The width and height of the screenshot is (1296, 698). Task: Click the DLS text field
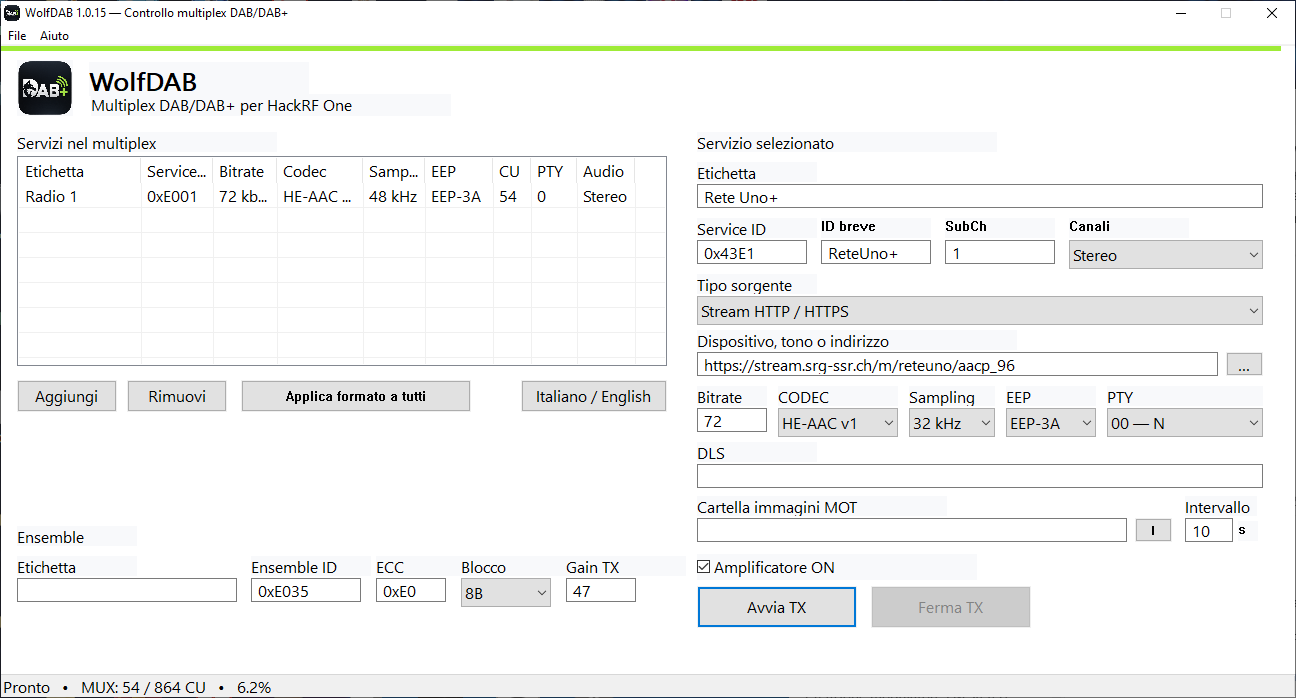[980, 476]
